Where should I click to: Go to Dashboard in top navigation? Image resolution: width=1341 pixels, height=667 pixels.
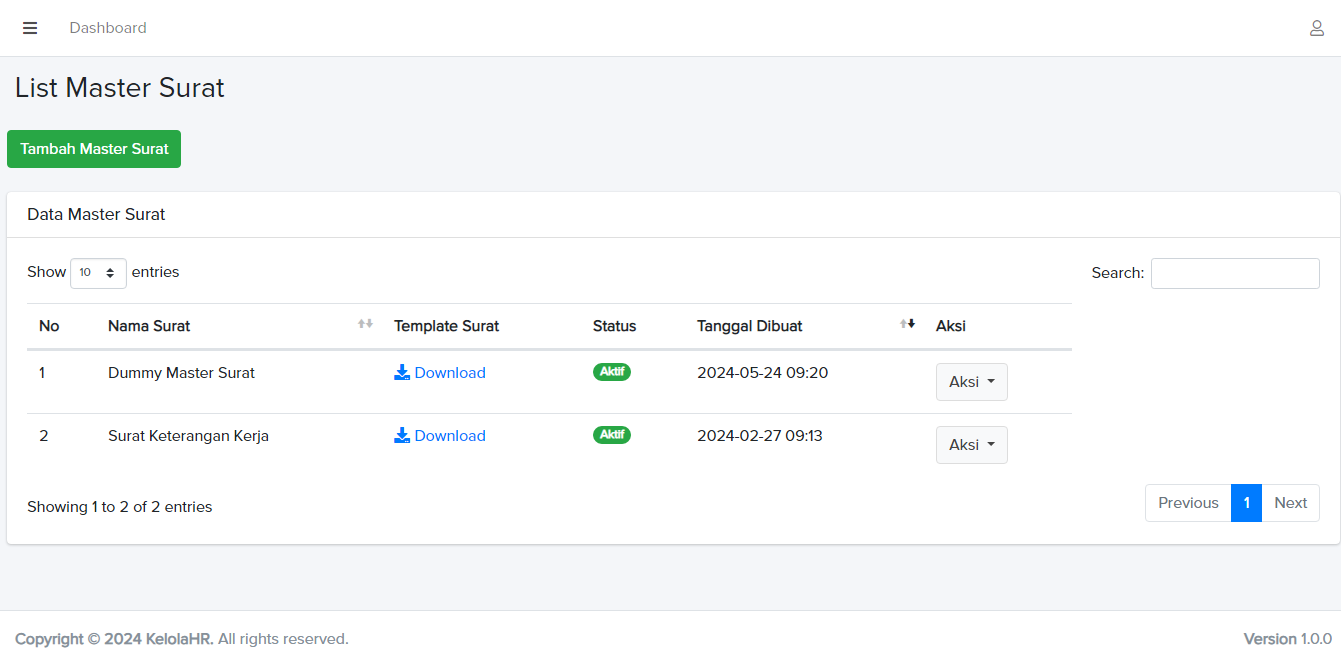(x=108, y=28)
